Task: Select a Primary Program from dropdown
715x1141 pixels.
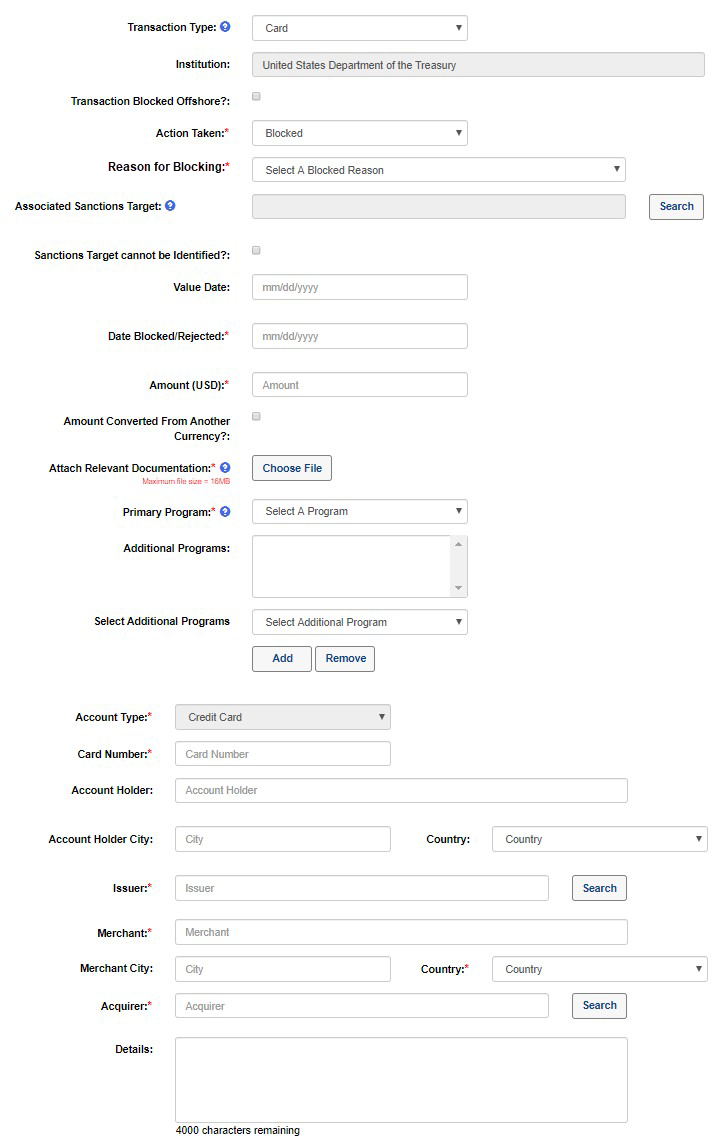Action: [359, 511]
